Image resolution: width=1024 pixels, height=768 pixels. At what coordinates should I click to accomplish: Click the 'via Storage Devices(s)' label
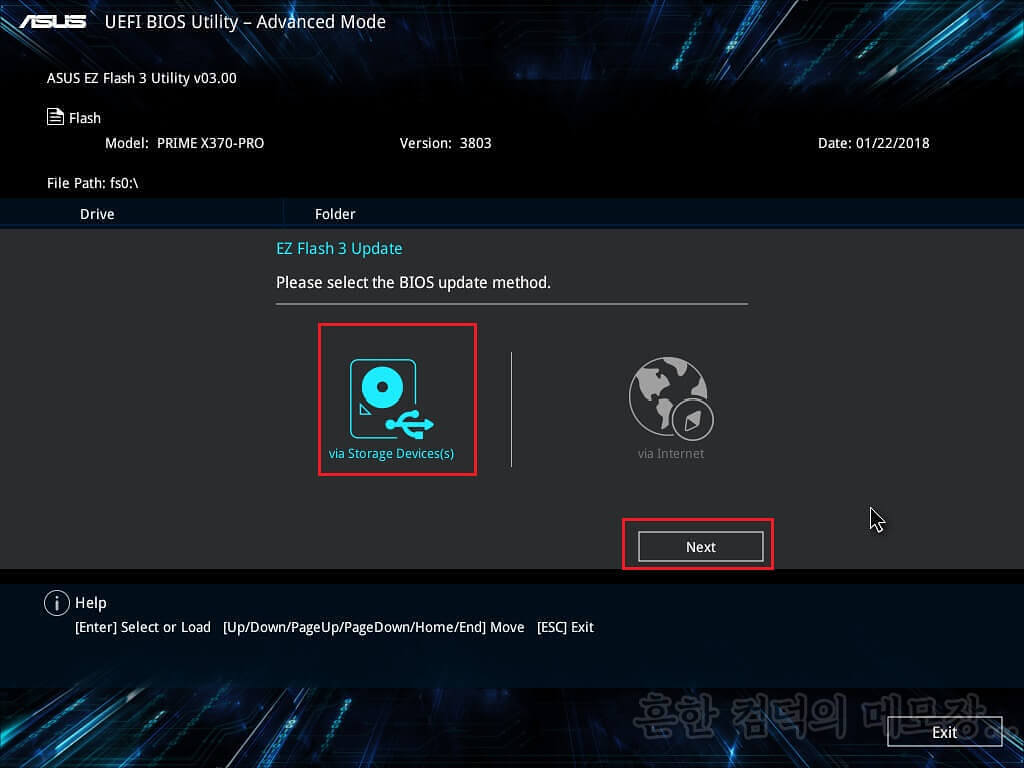click(391, 453)
